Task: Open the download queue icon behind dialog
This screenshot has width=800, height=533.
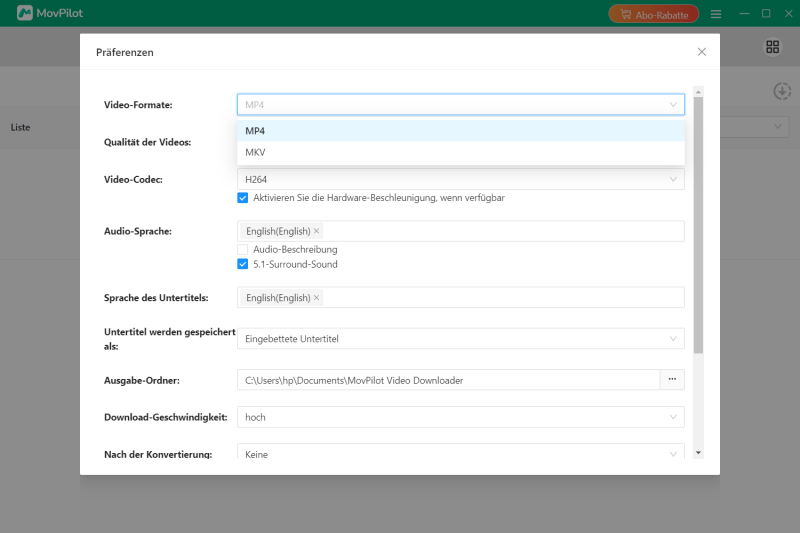Action: click(782, 91)
